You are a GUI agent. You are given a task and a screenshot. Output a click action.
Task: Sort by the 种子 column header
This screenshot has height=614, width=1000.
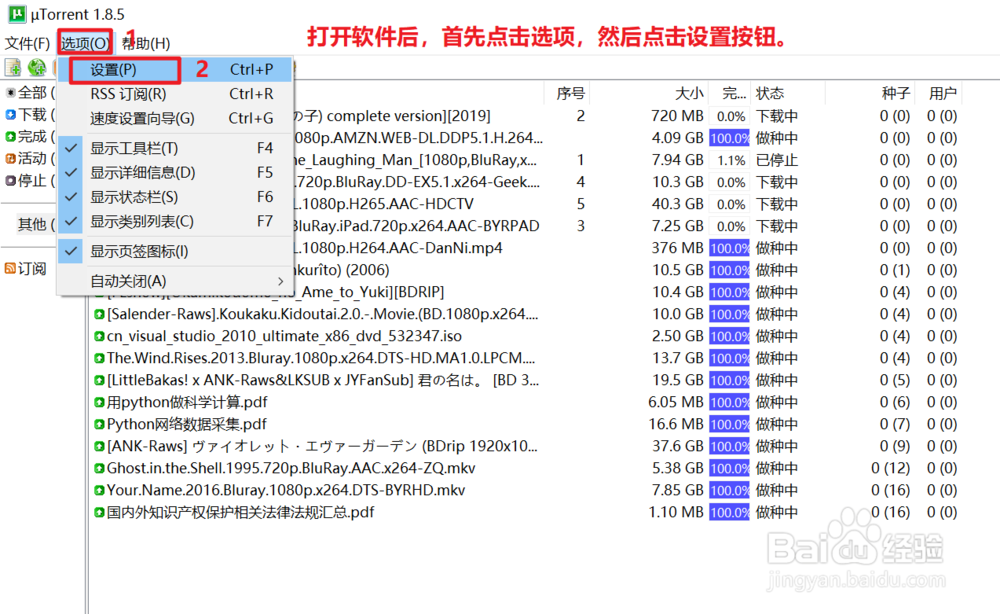(x=895, y=93)
